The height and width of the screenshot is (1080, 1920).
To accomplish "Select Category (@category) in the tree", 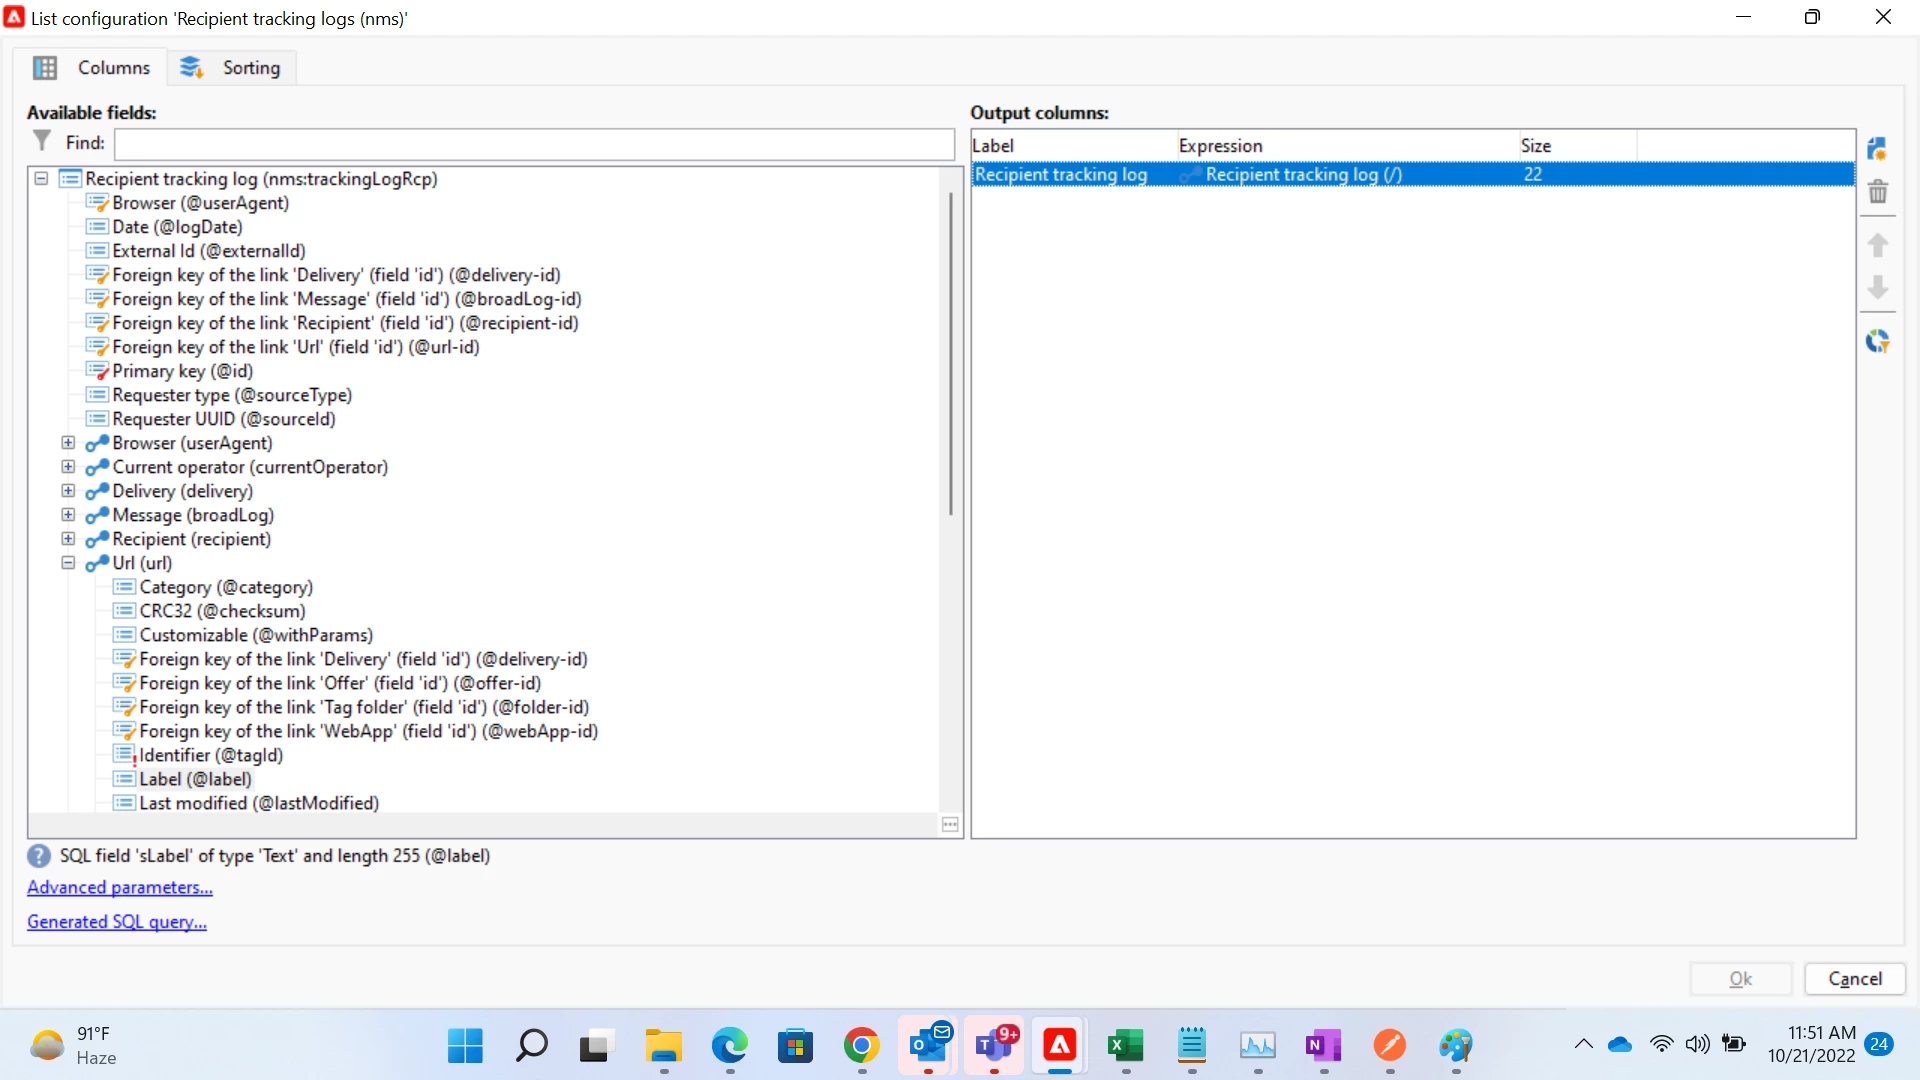I will (226, 587).
